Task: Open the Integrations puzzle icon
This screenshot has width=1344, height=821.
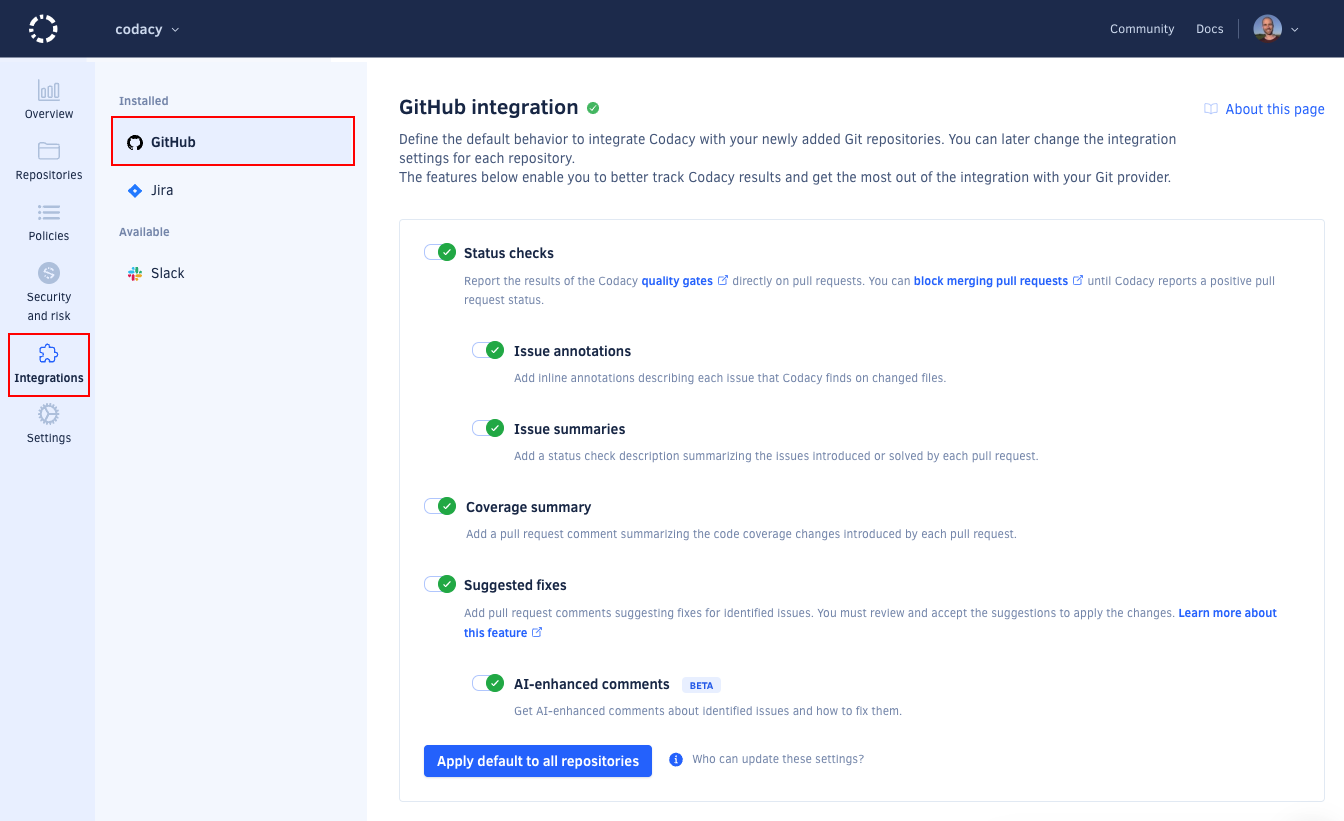Action: tap(49, 353)
